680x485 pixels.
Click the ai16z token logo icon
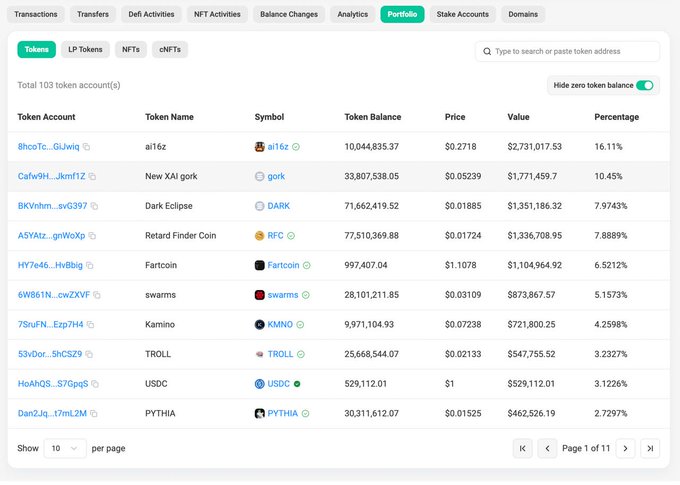[260, 147]
